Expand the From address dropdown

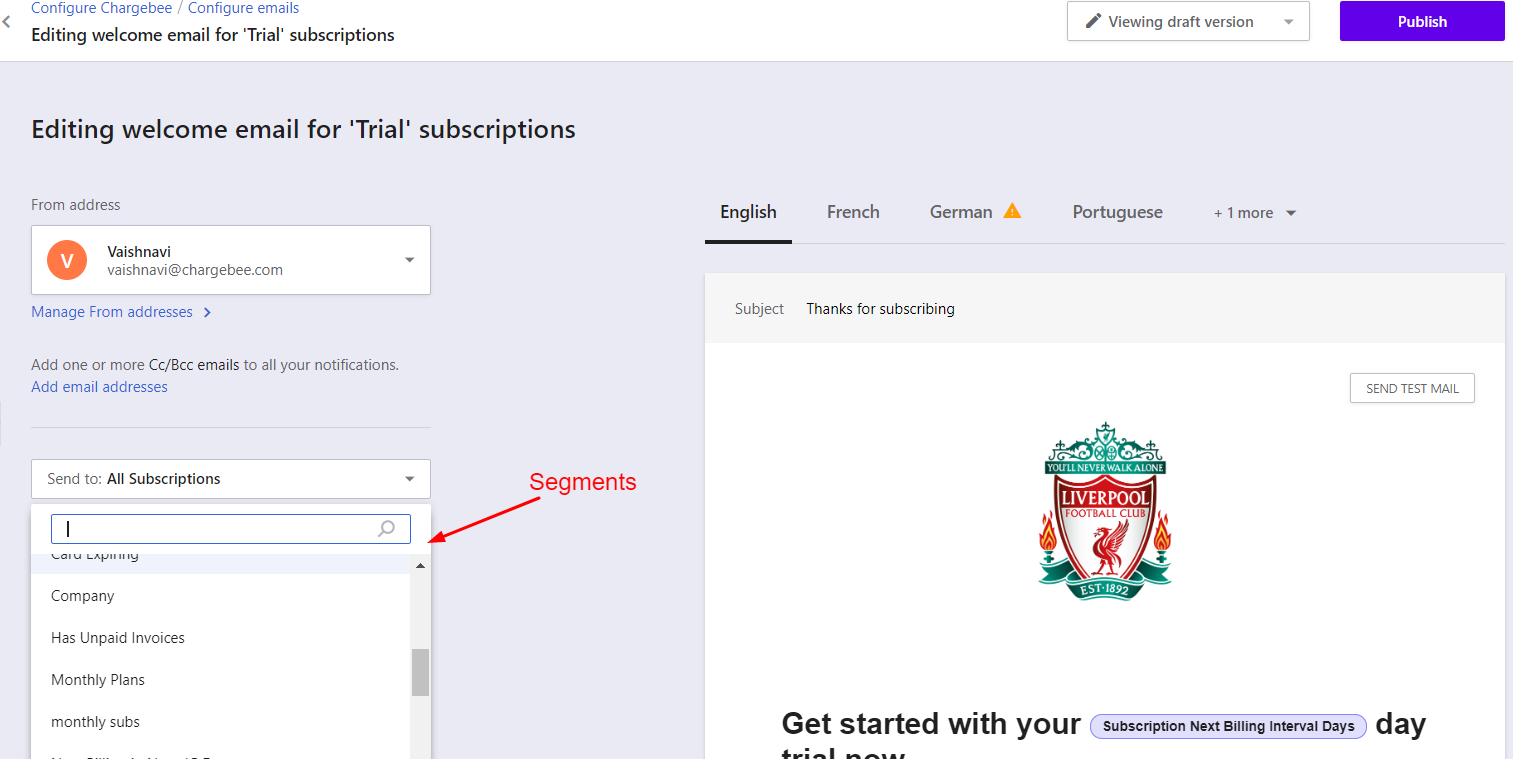pos(409,260)
